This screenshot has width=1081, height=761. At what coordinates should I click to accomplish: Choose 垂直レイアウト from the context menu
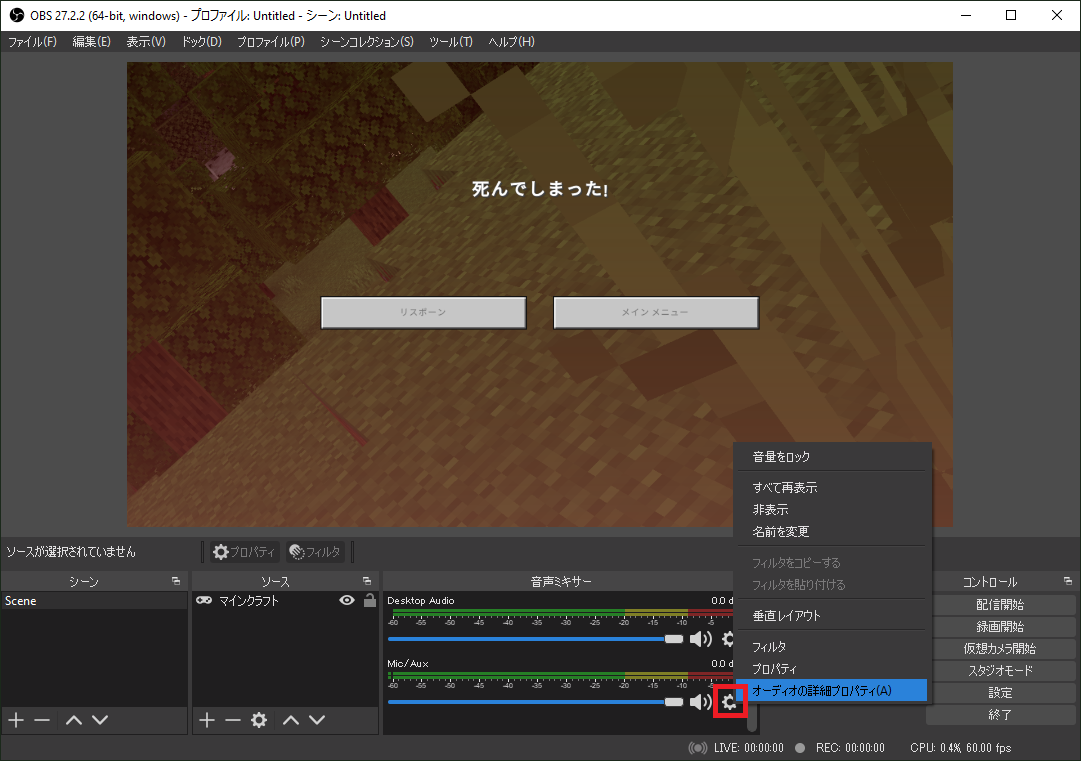[786, 616]
